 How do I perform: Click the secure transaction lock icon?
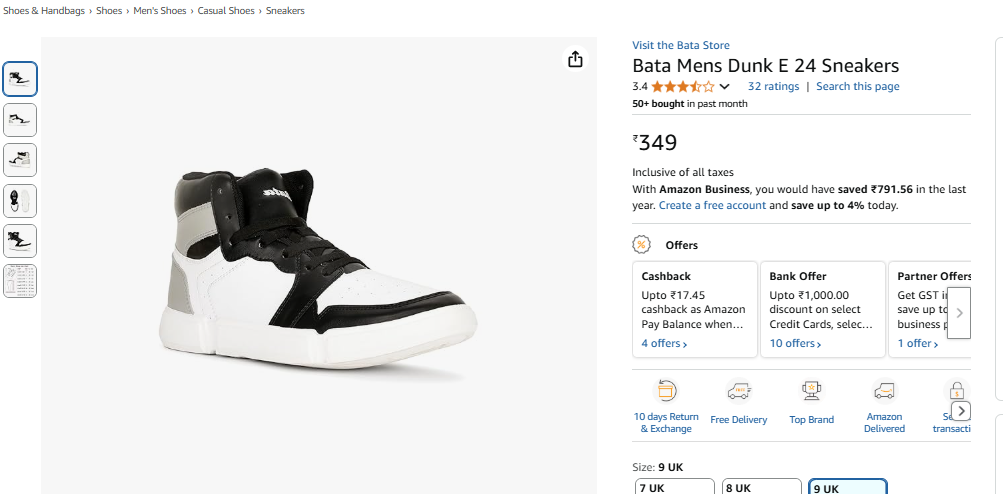coord(956,390)
